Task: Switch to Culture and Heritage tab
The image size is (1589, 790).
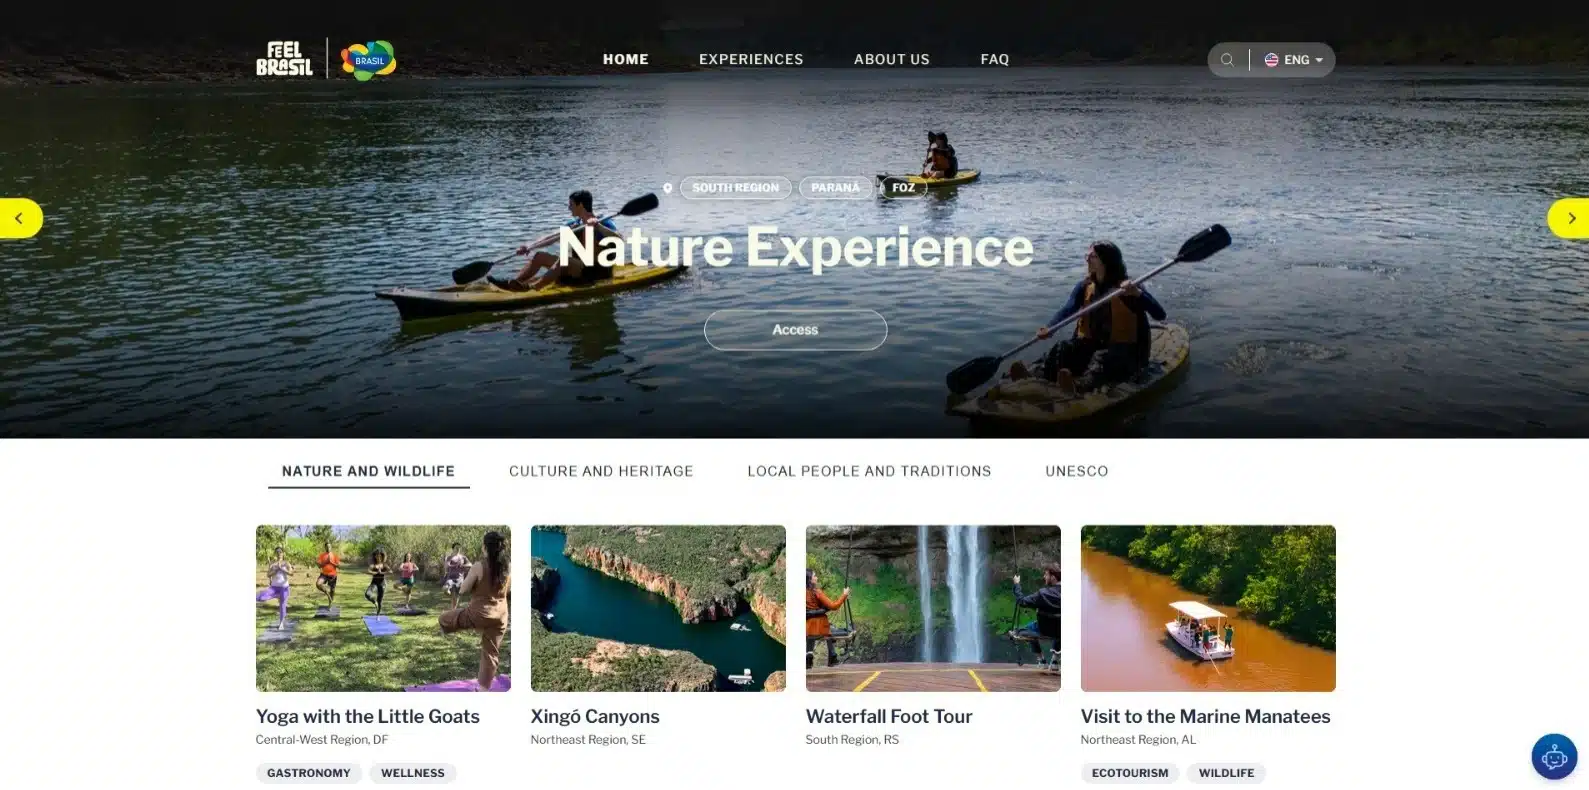Action: (601, 471)
